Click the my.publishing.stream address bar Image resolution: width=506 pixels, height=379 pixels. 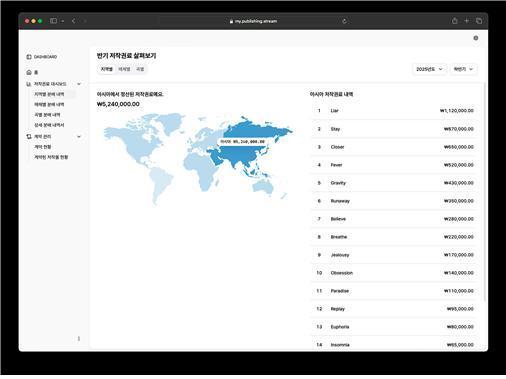coord(253,21)
